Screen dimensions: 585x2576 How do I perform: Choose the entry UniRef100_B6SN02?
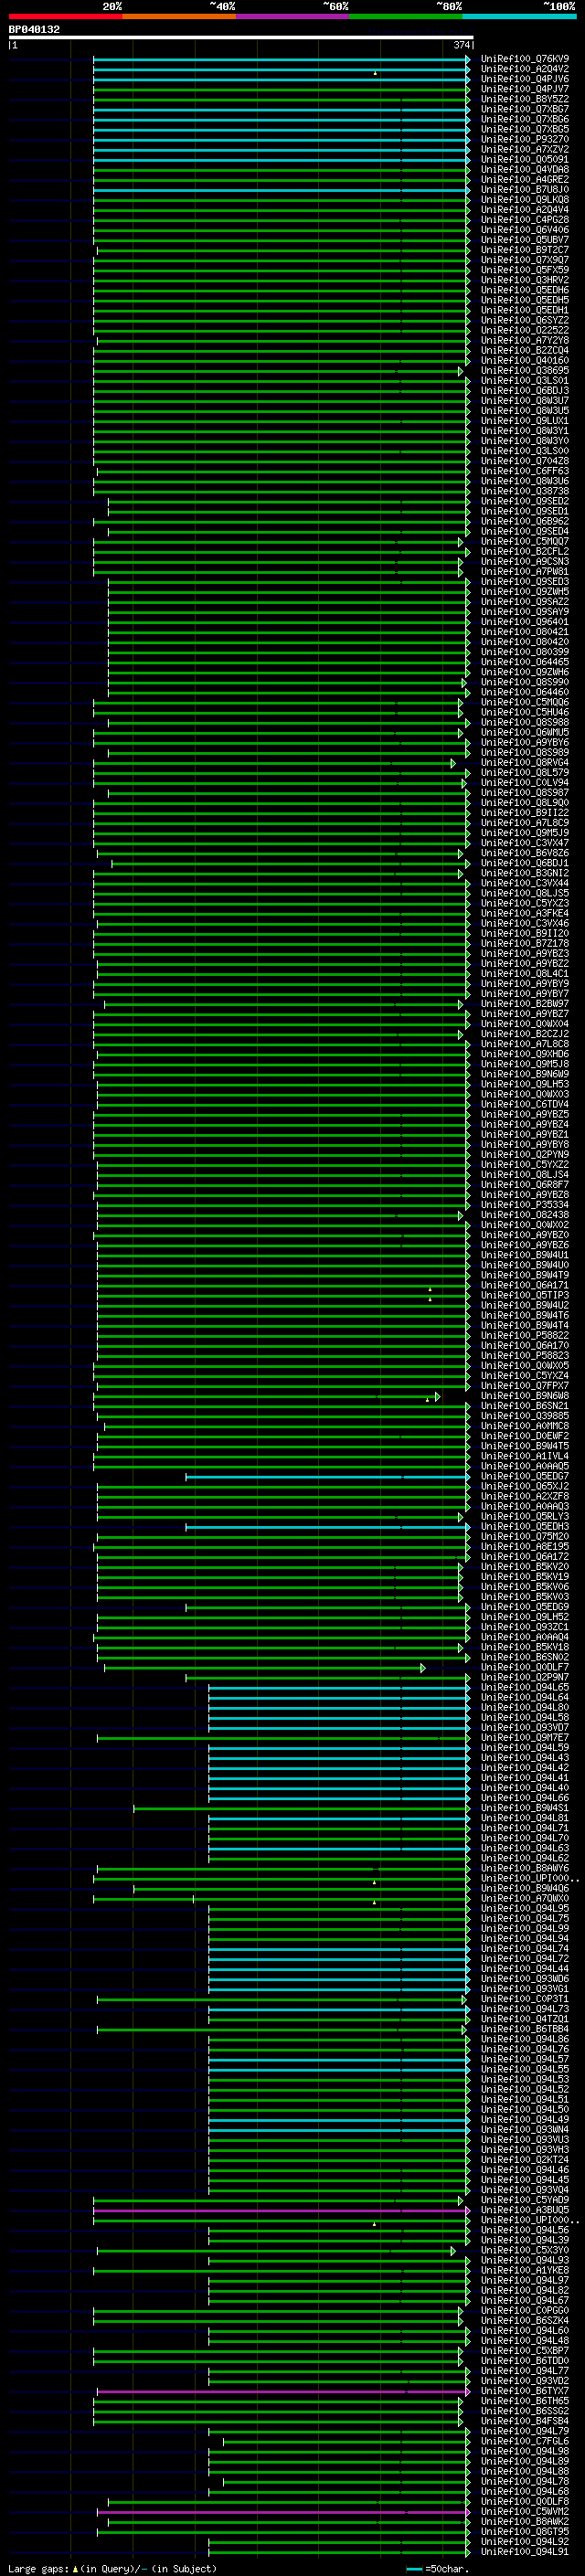[x=525, y=1658]
